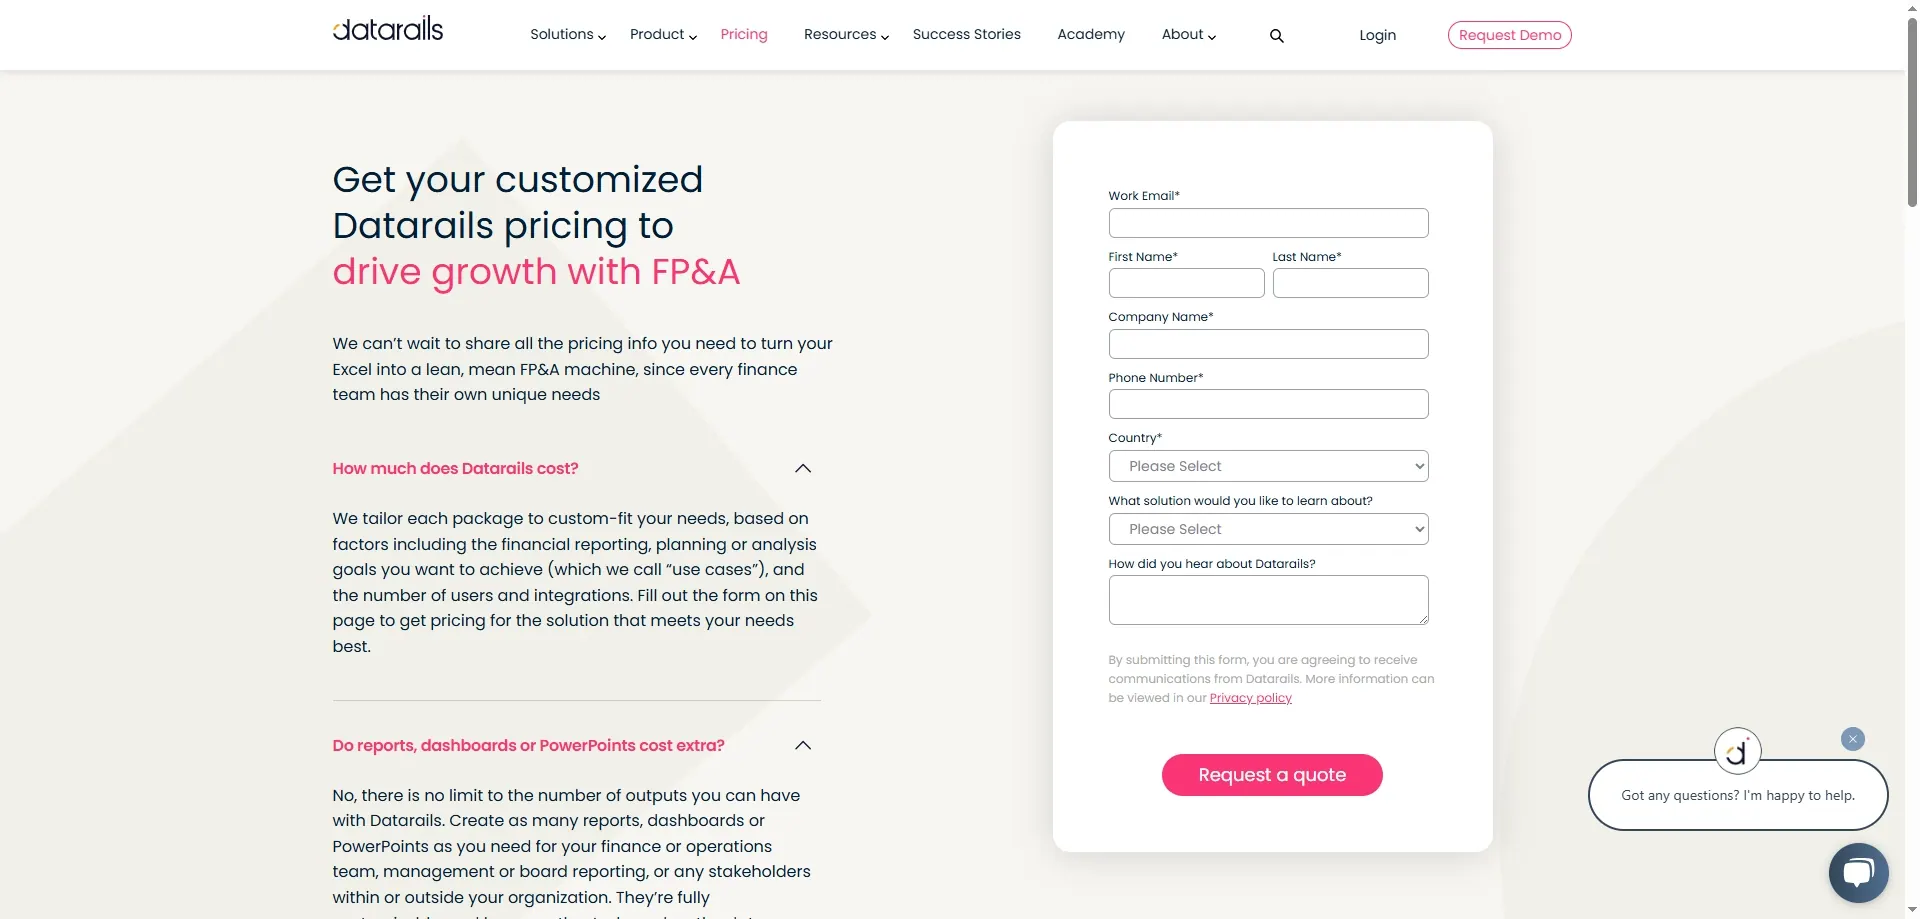Click the Datarails logo

click(x=388, y=30)
